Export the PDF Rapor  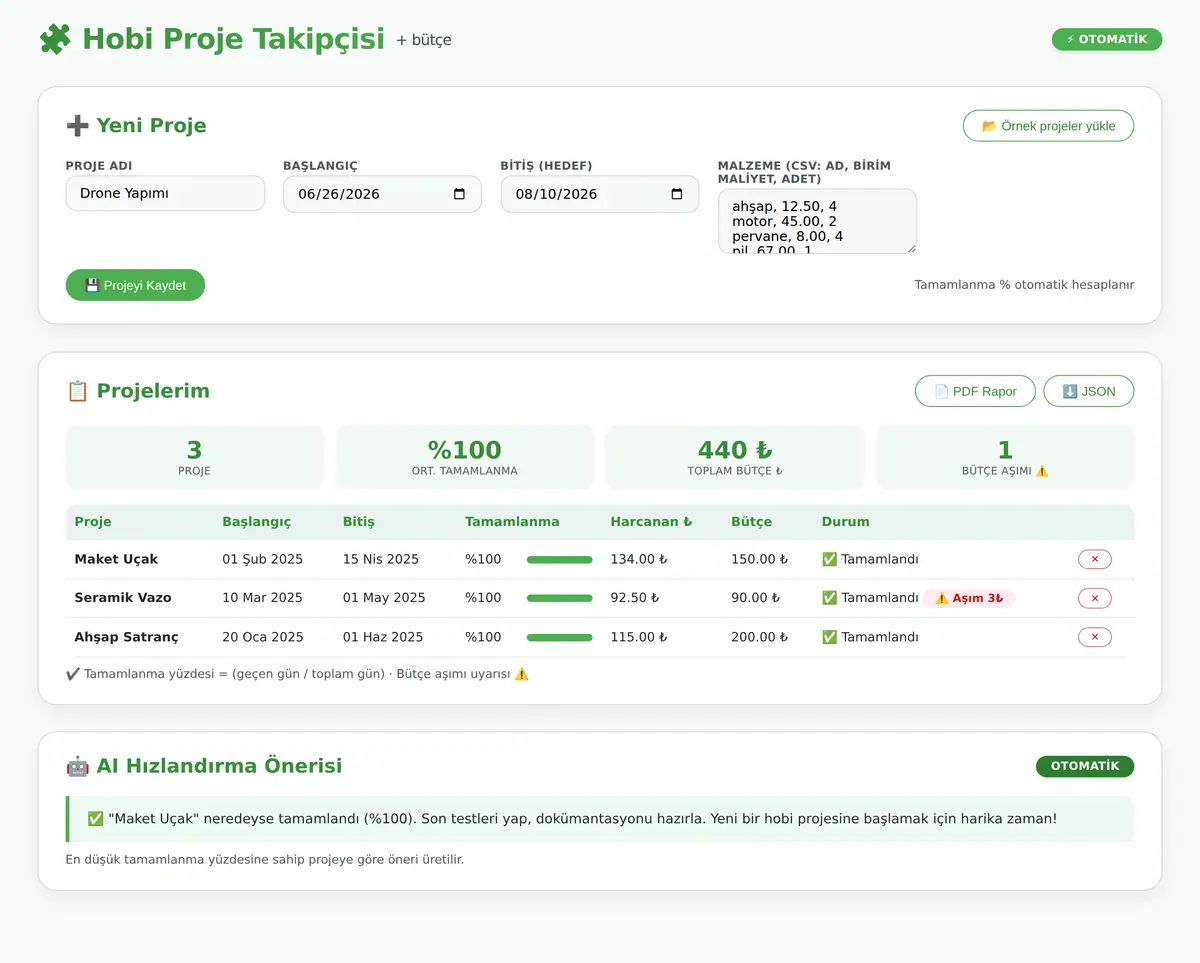tap(975, 391)
